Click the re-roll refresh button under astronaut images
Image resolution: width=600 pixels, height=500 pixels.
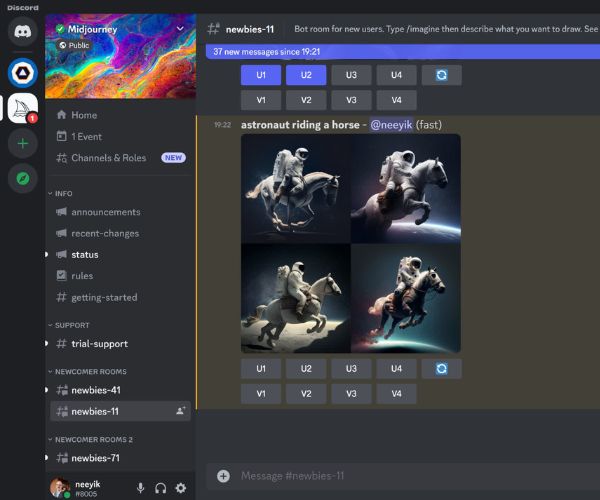click(x=441, y=369)
